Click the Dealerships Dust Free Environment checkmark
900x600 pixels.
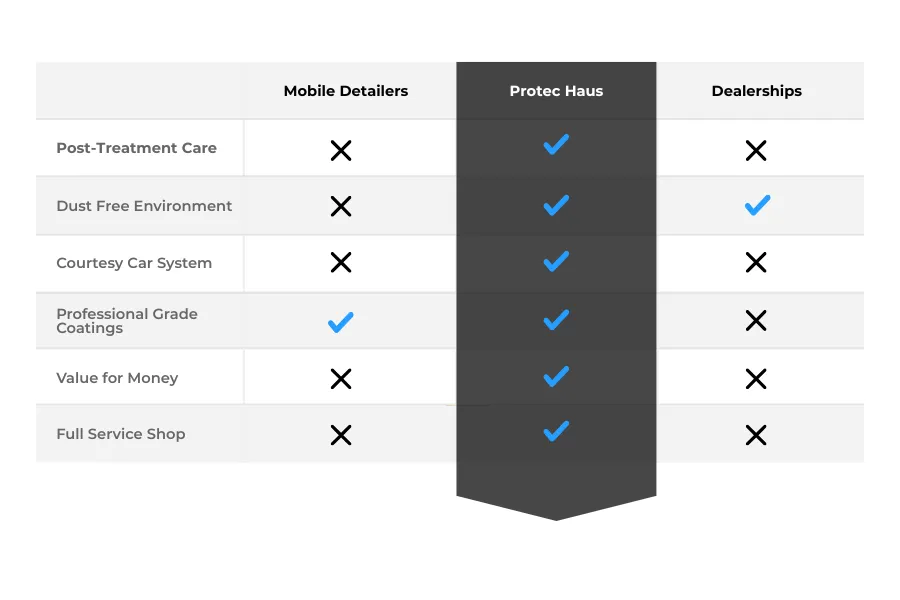(757, 205)
